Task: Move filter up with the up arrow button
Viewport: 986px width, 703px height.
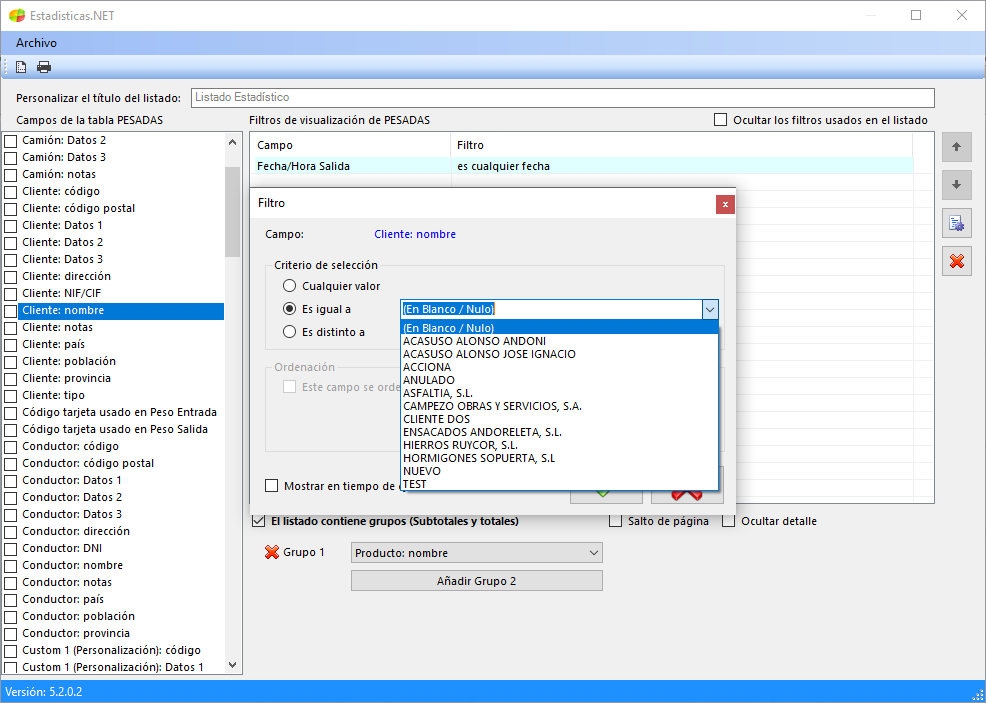Action: [x=956, y=147]
